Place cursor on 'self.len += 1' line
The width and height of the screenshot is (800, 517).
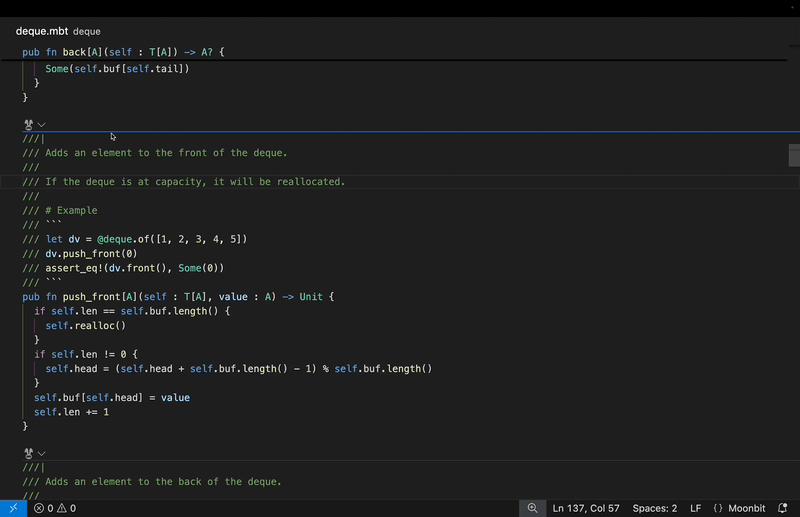(72, 412)
